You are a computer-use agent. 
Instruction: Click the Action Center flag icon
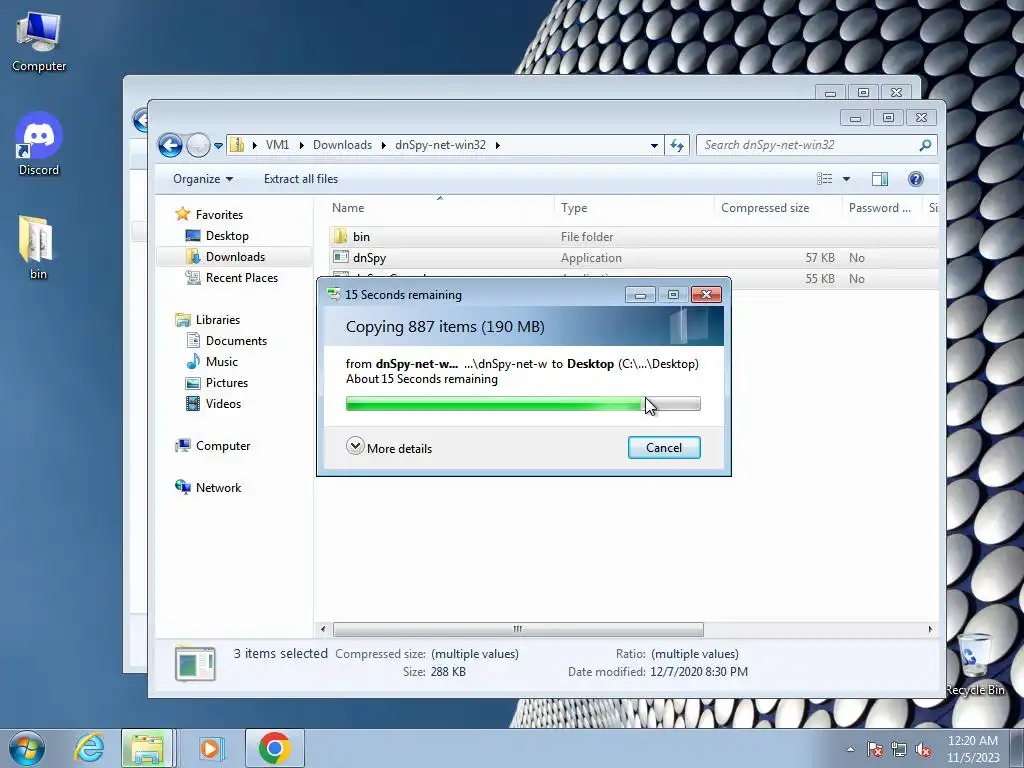pyautogui.click(x=875, y=749)
